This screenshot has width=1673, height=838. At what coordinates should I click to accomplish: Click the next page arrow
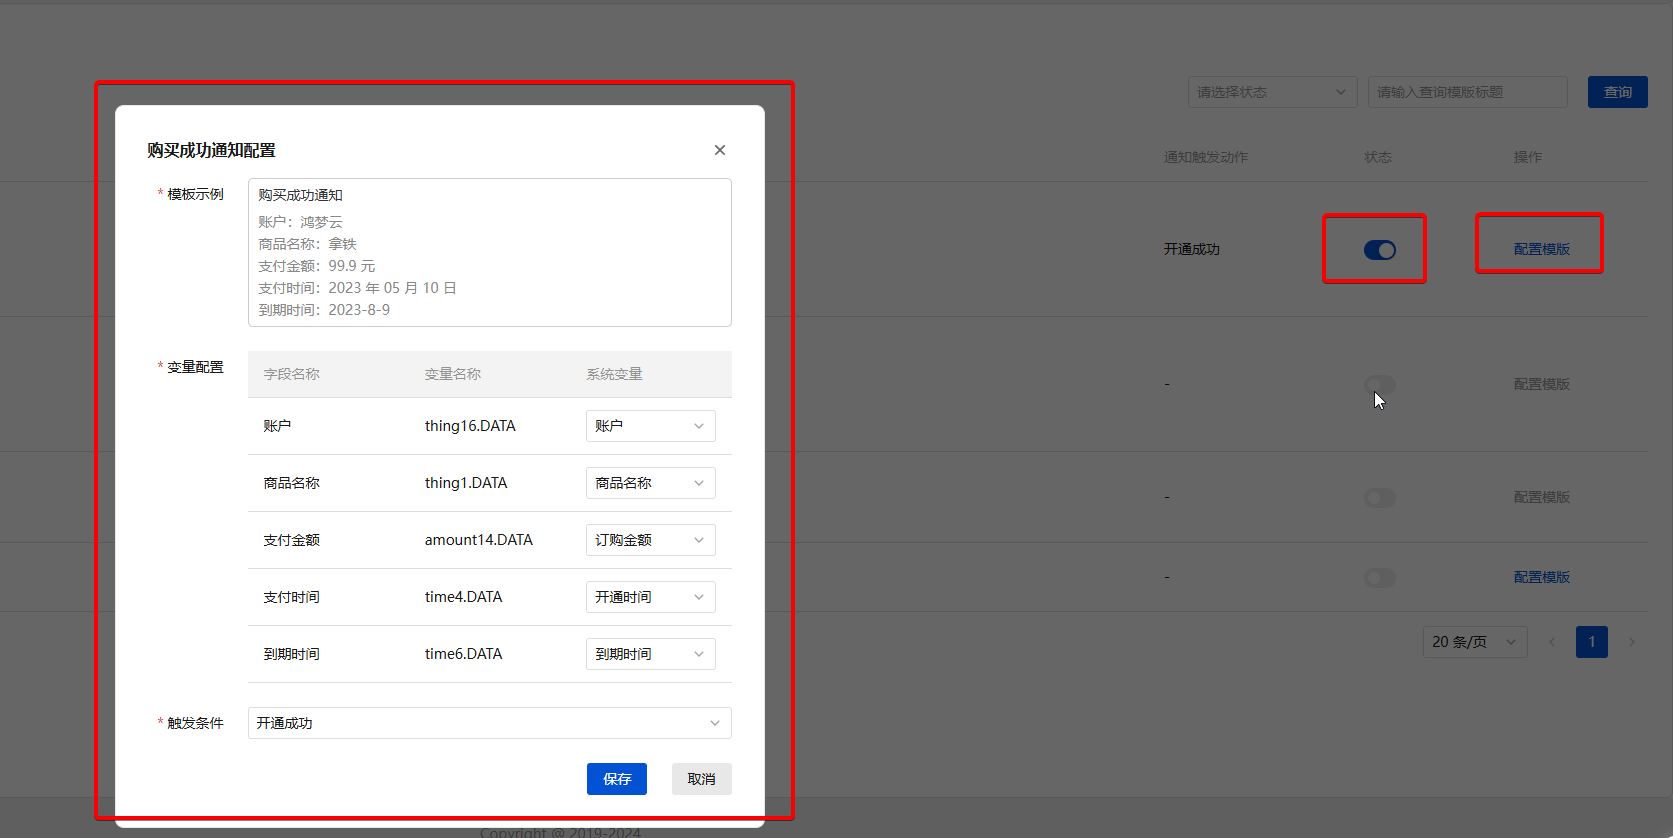1632,642
